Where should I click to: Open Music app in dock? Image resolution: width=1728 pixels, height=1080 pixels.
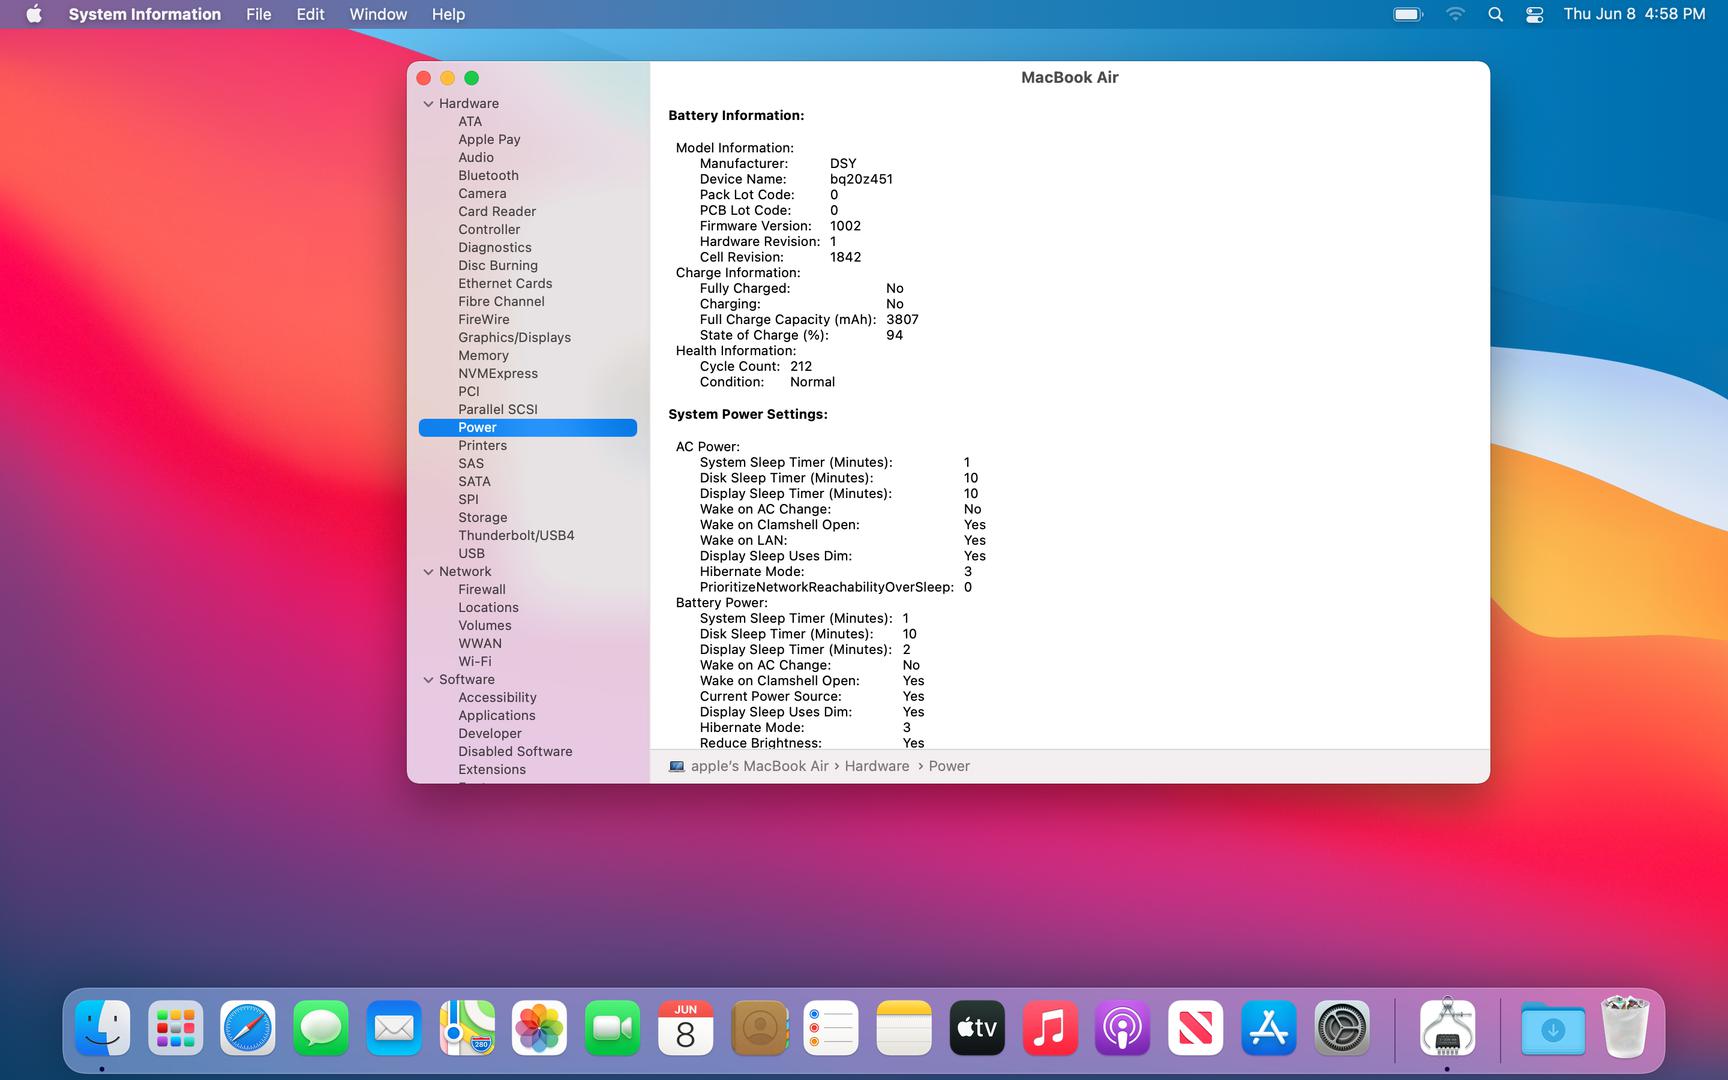[1050, 1028]
